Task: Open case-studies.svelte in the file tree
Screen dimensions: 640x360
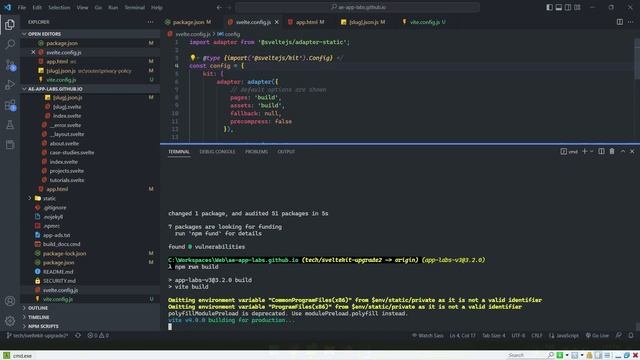Action: click(71, 152)
